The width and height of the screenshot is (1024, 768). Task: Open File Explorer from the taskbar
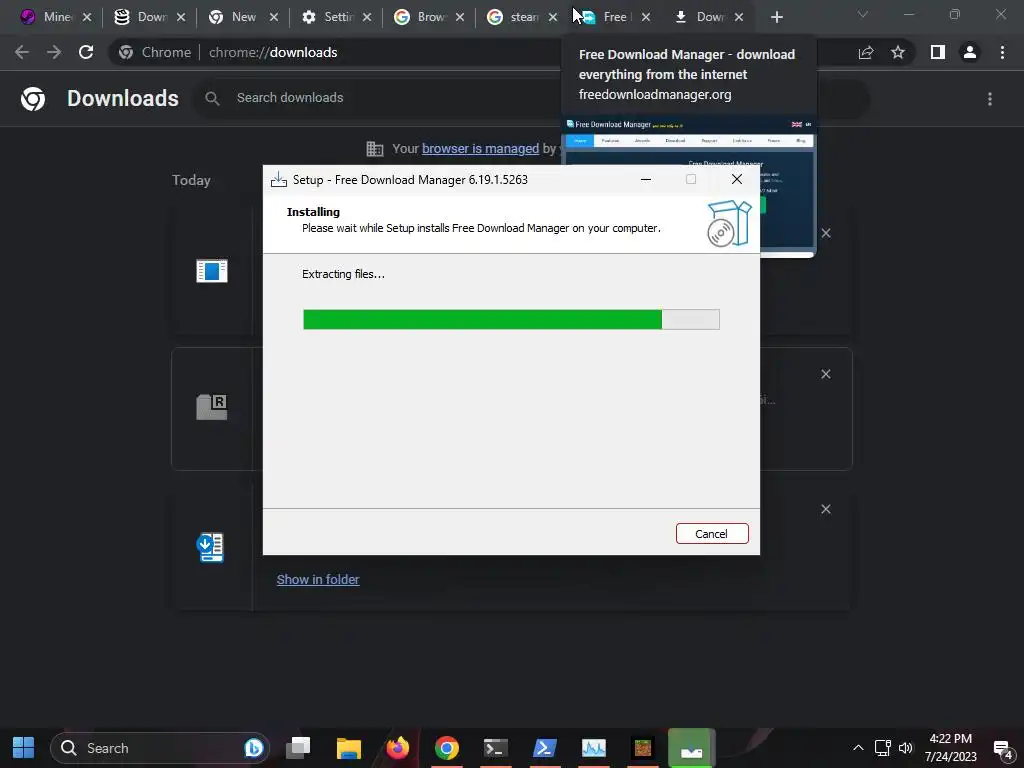tap(349, 748)
